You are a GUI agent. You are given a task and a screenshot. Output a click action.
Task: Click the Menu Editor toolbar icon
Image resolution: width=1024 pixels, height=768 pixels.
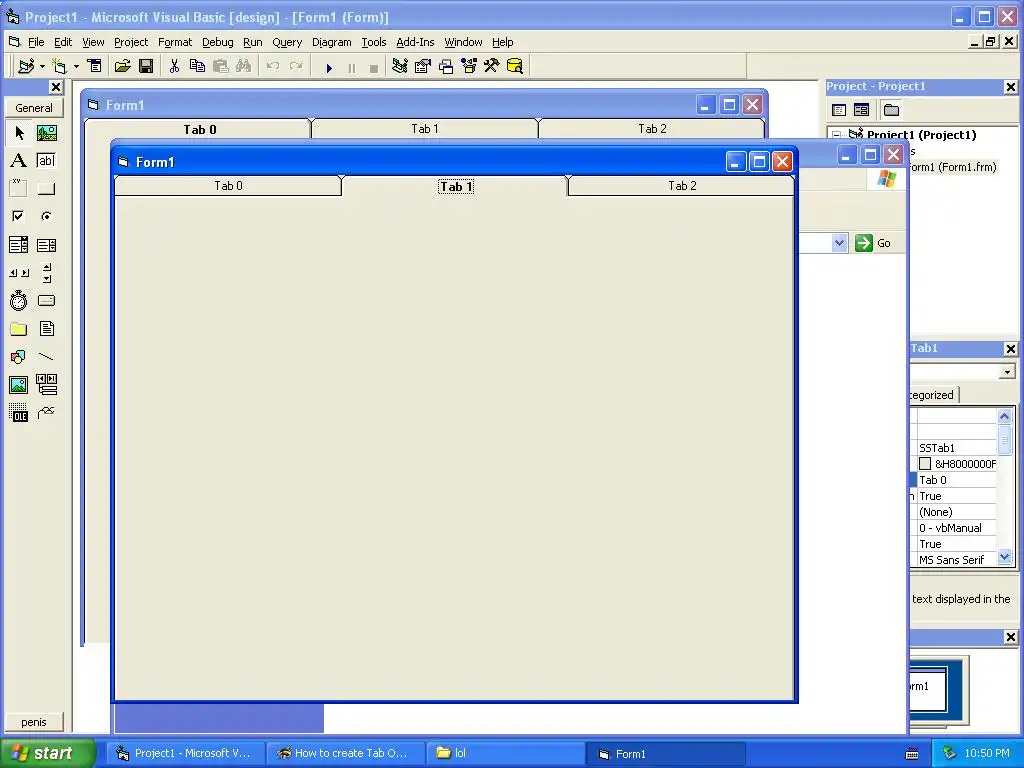click(95, 66)
